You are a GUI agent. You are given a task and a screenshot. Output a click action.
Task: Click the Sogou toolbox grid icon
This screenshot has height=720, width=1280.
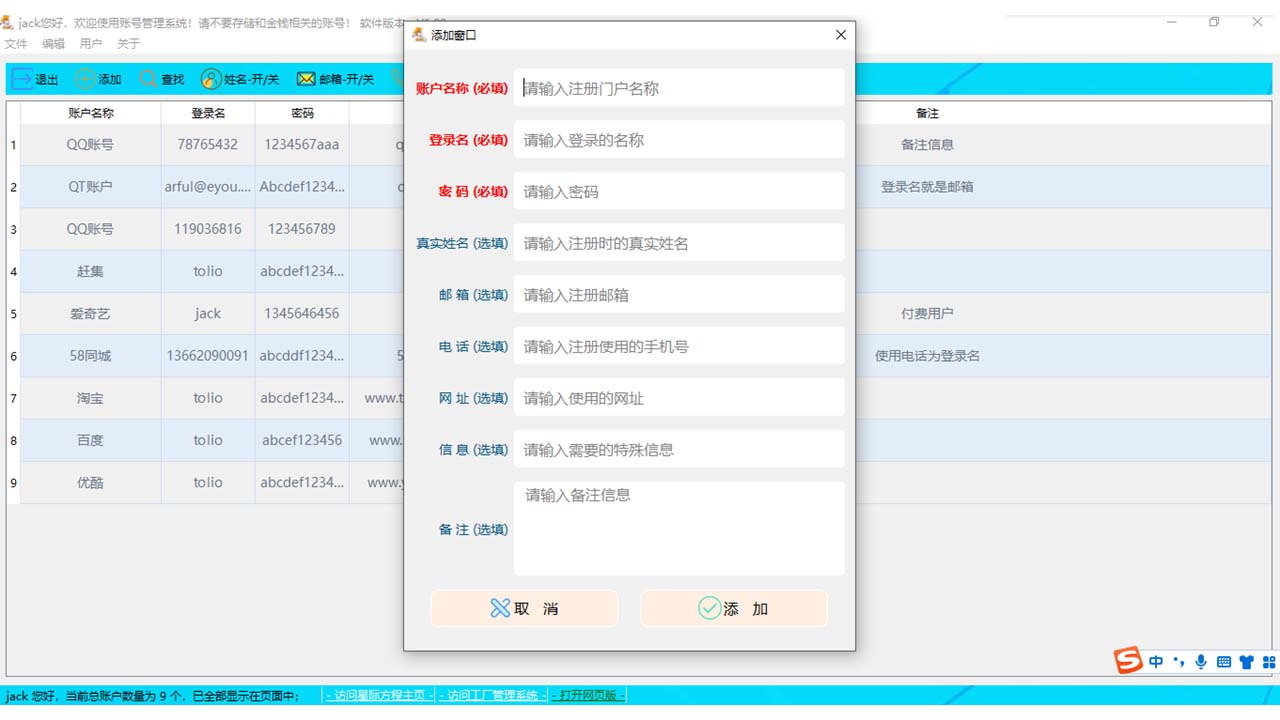click(x=1268, y=661)
